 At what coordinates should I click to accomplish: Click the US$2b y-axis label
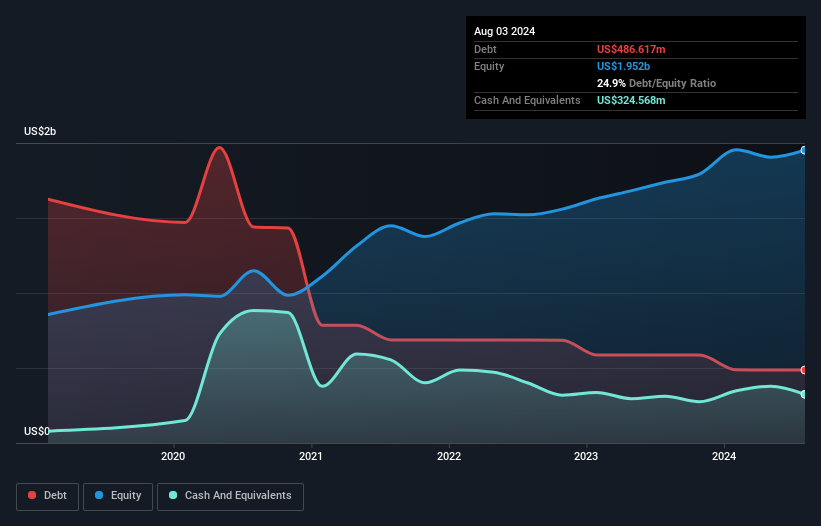pos(40,131)
